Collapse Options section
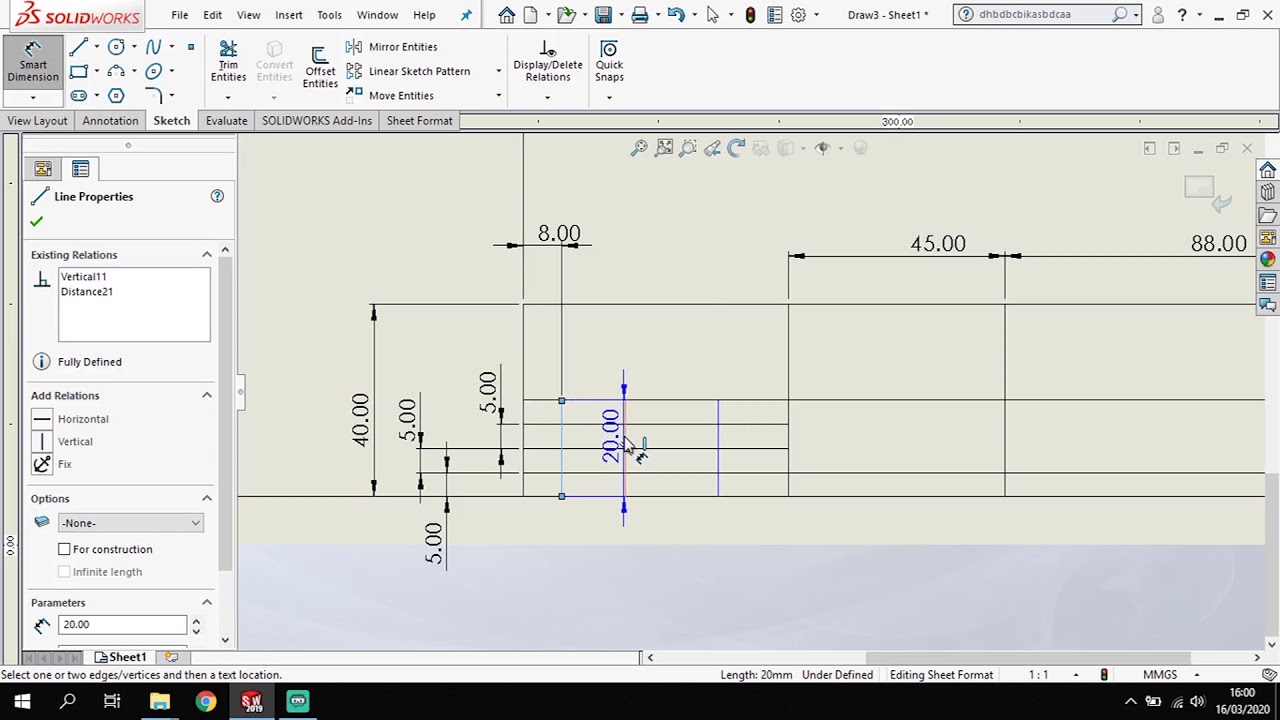1280x720 pixels. 207,498
